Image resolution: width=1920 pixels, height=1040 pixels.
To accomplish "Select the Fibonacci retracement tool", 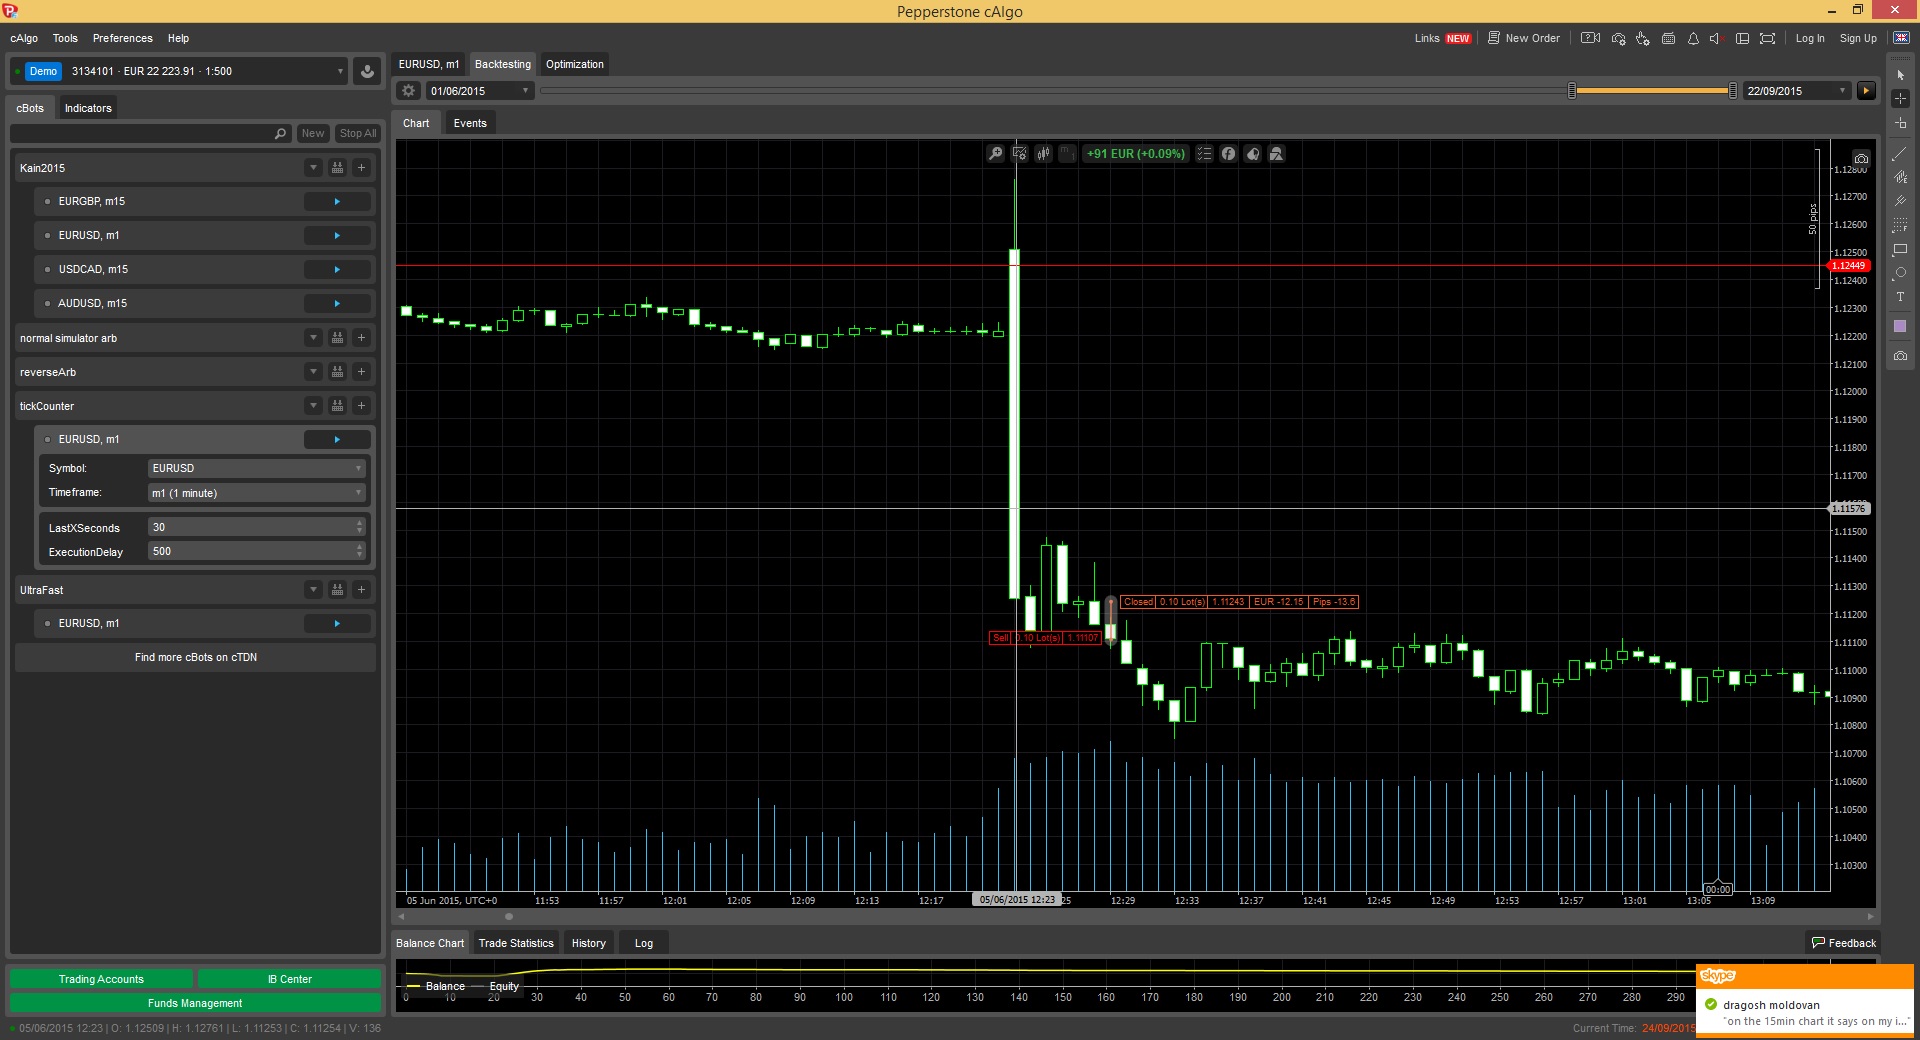I will [x=1900, y=225].
